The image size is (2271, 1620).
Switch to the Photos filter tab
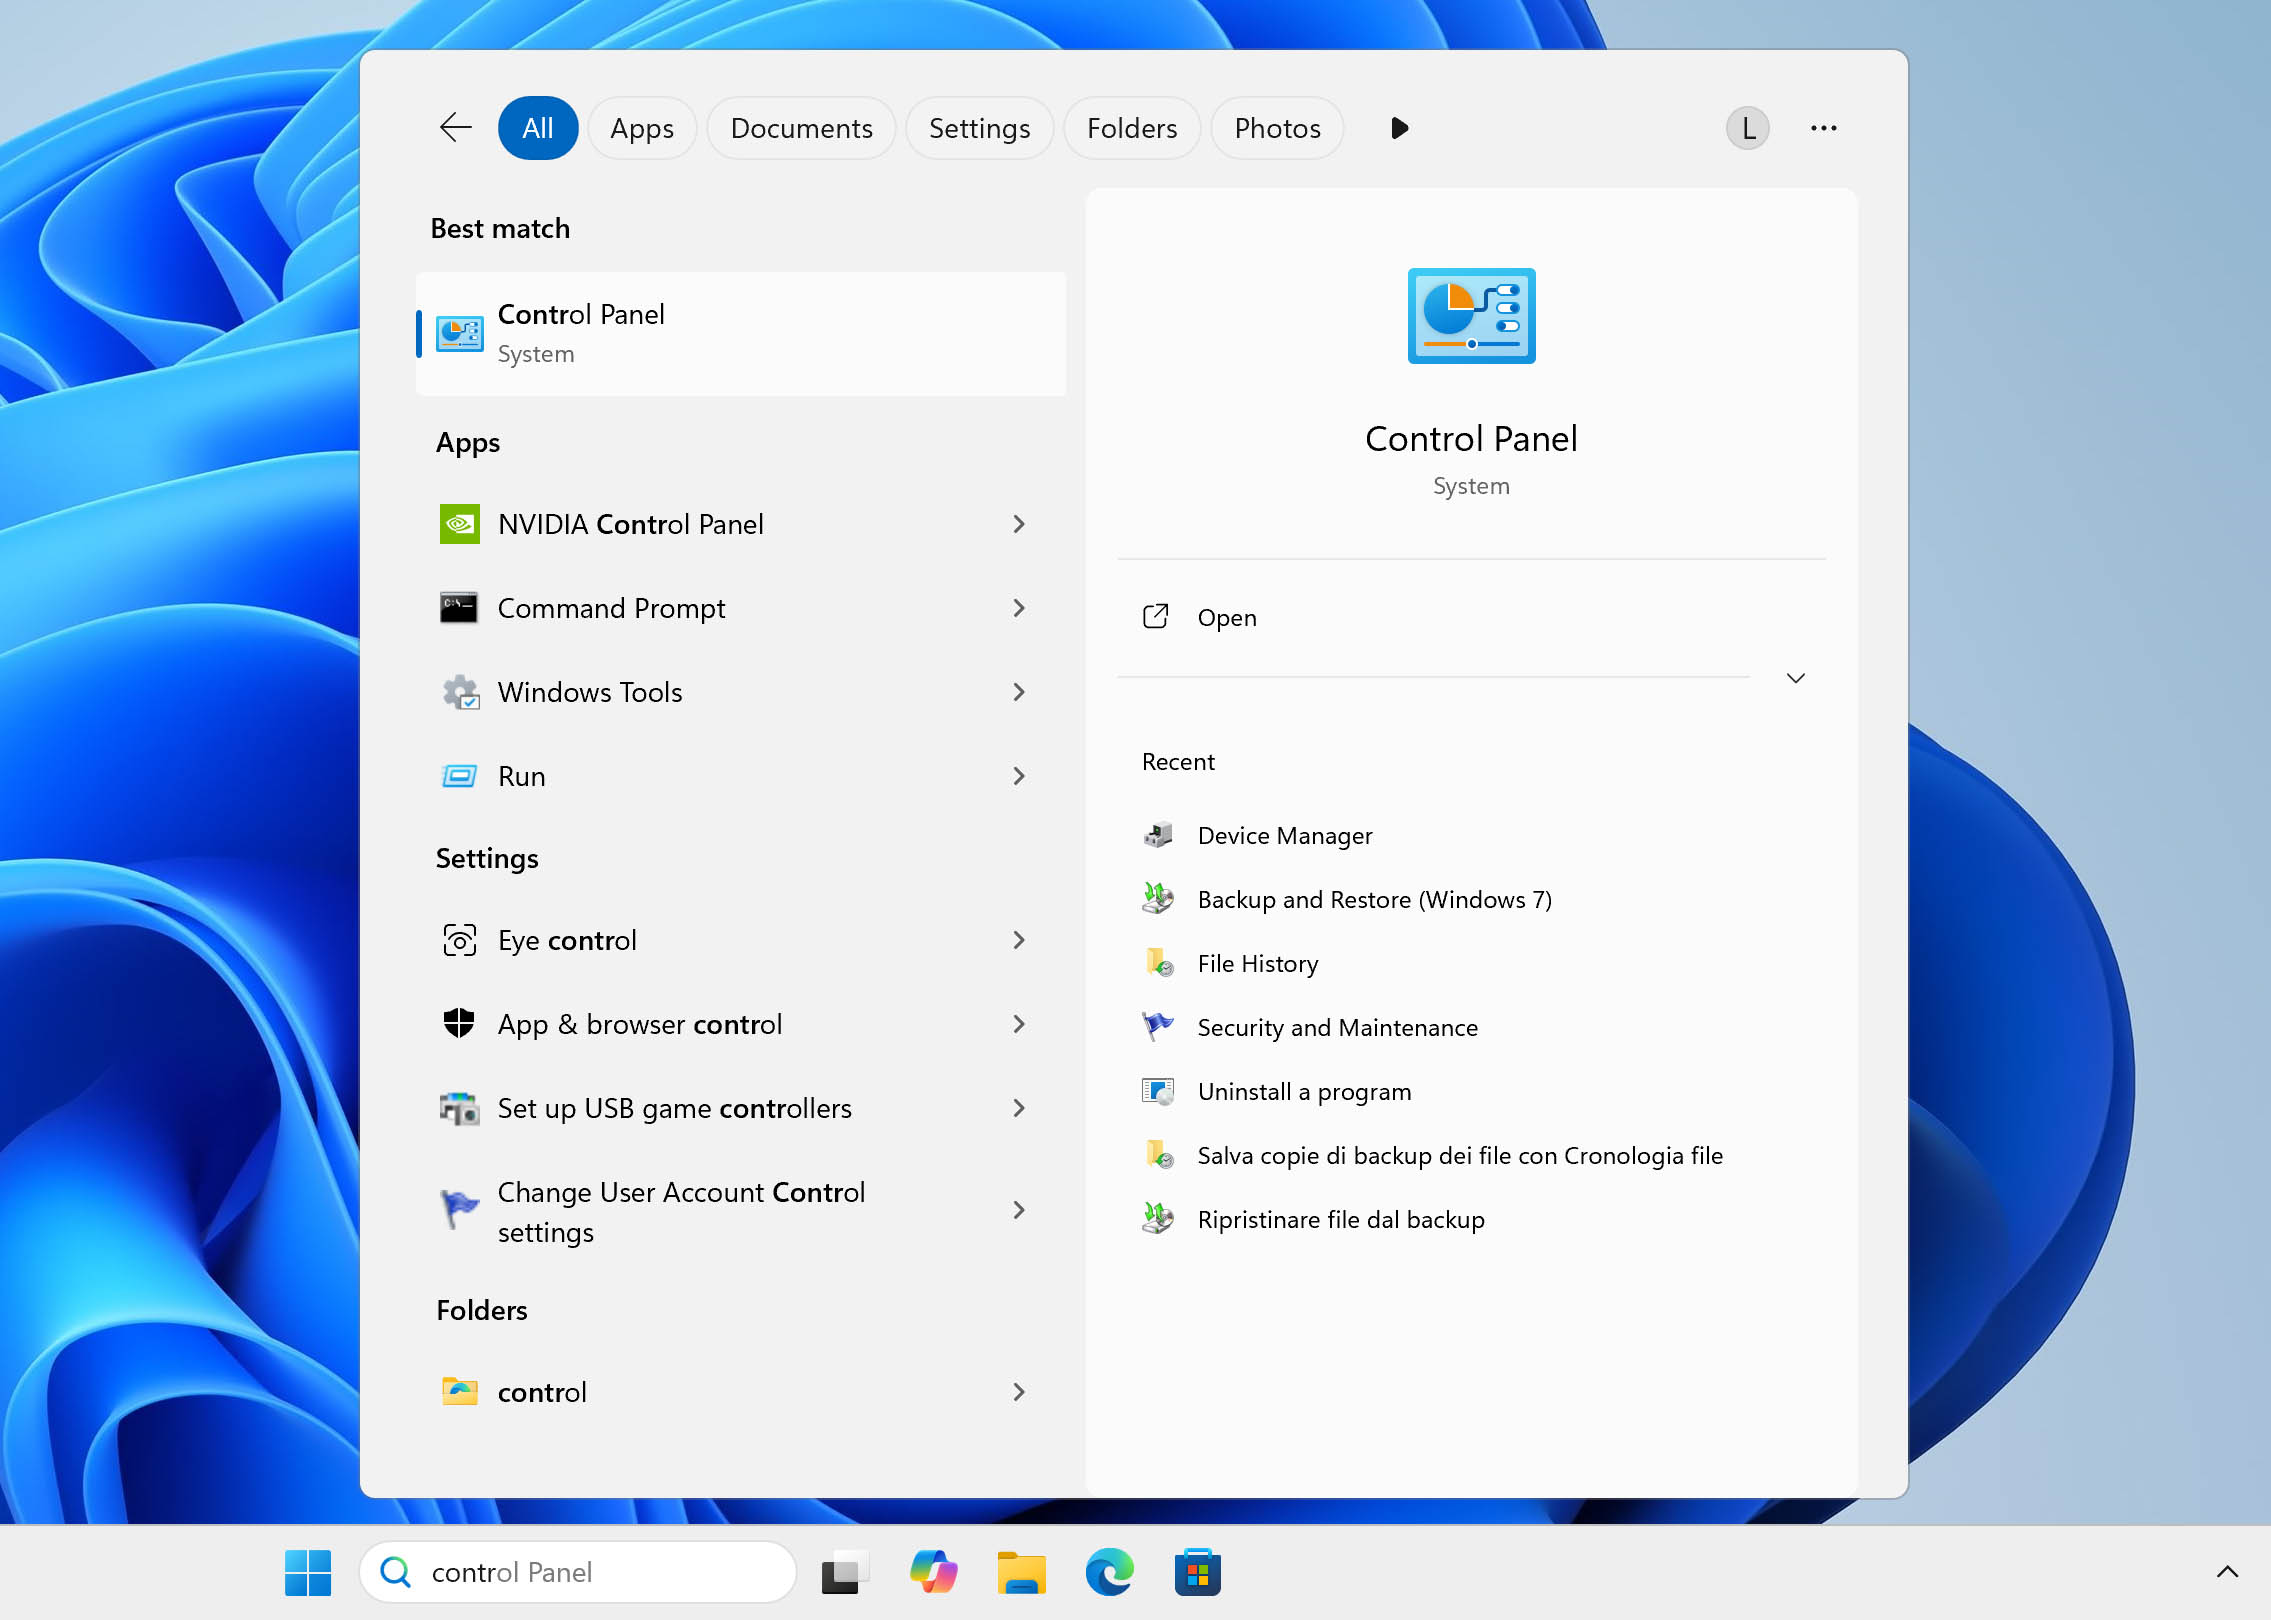coord(1277,128)
